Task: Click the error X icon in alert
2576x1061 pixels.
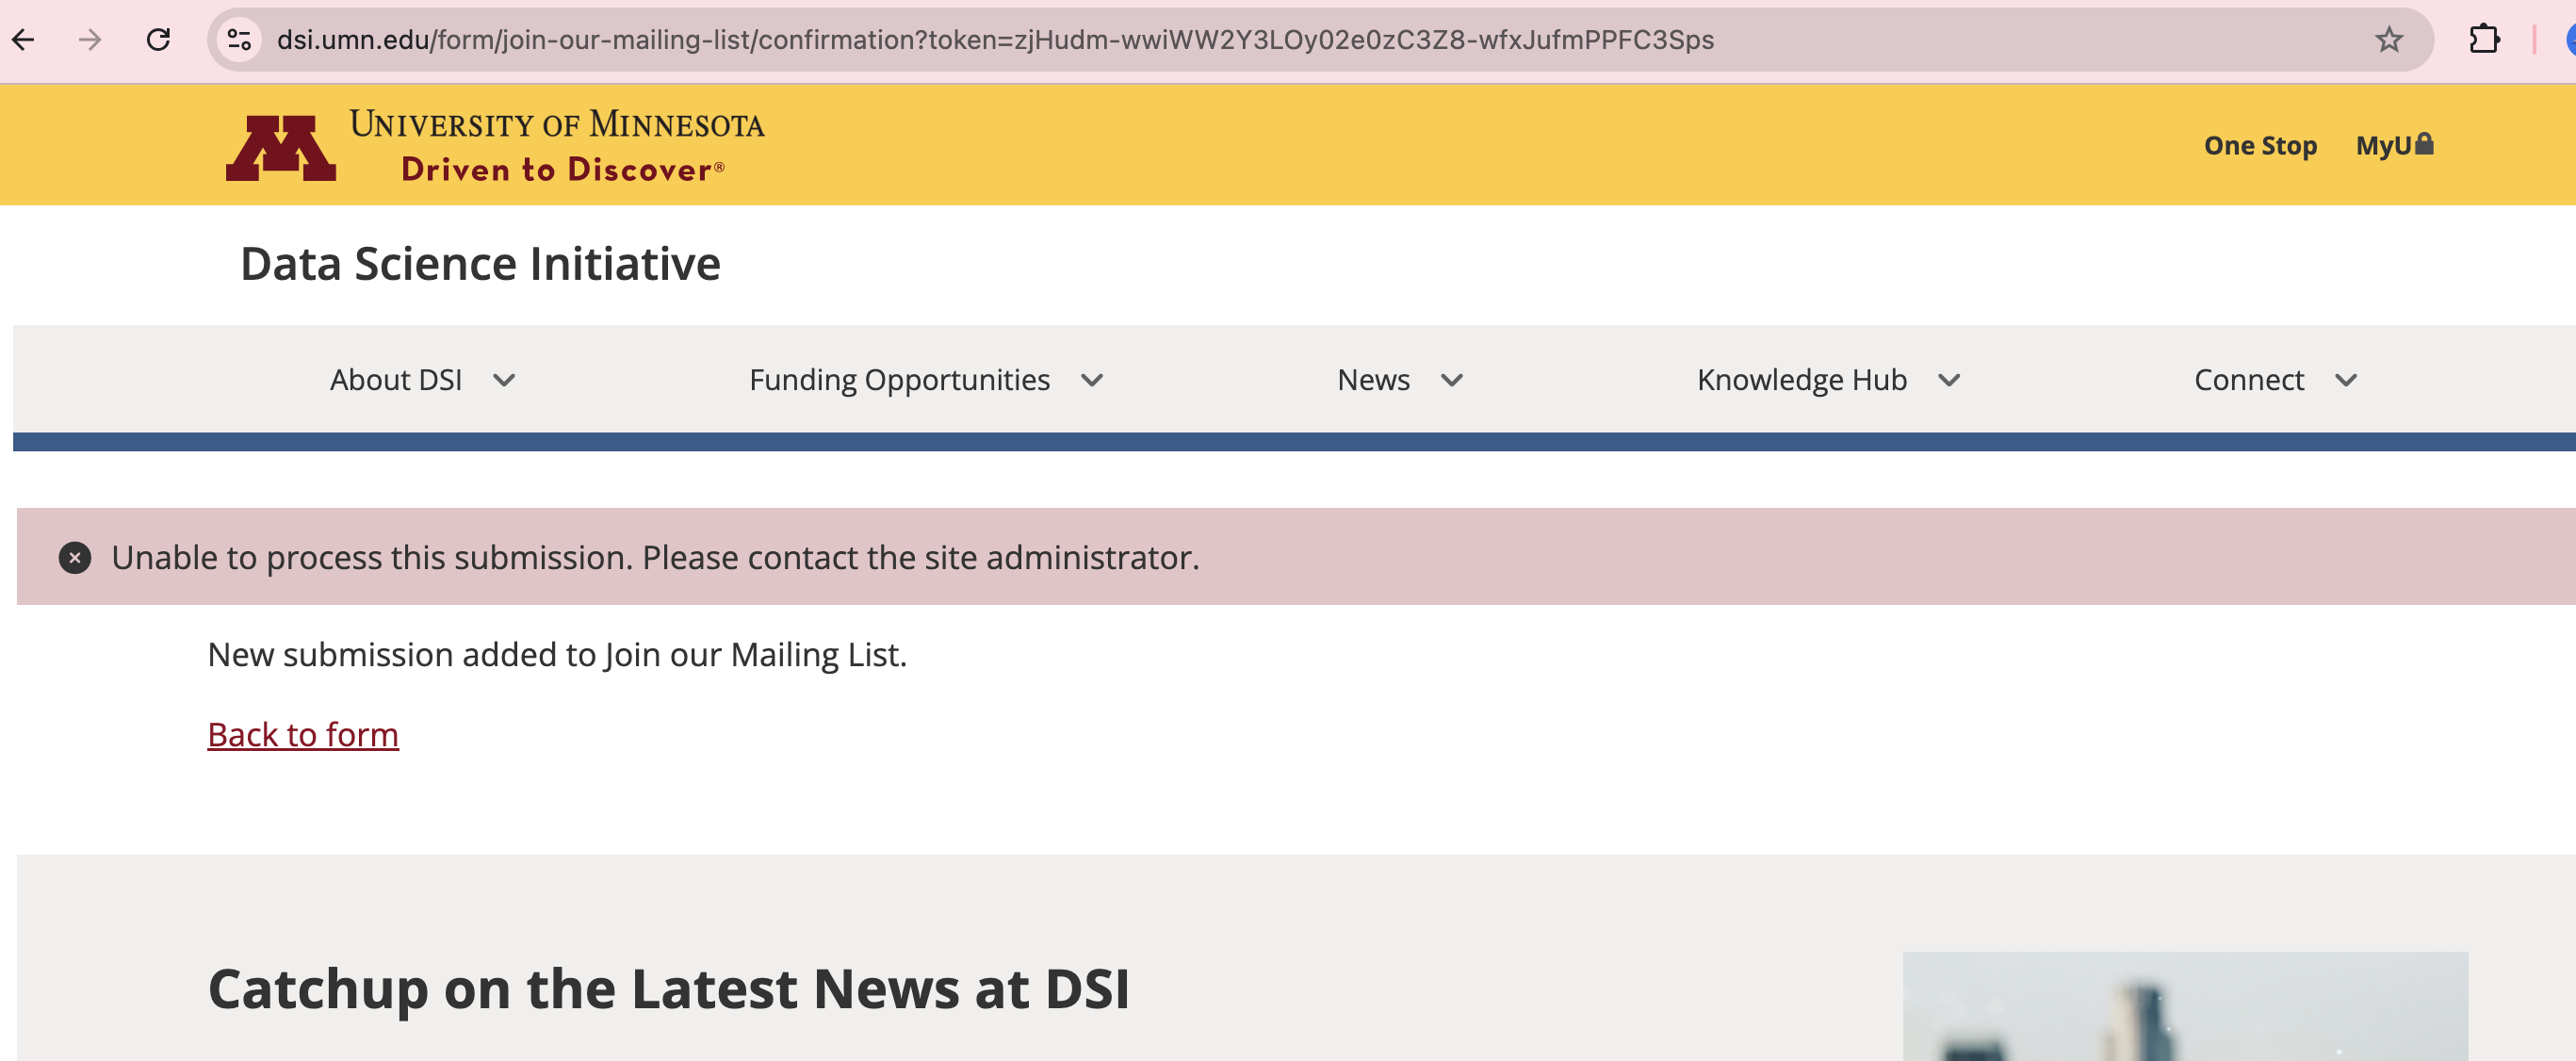Action: coord(75,557)
